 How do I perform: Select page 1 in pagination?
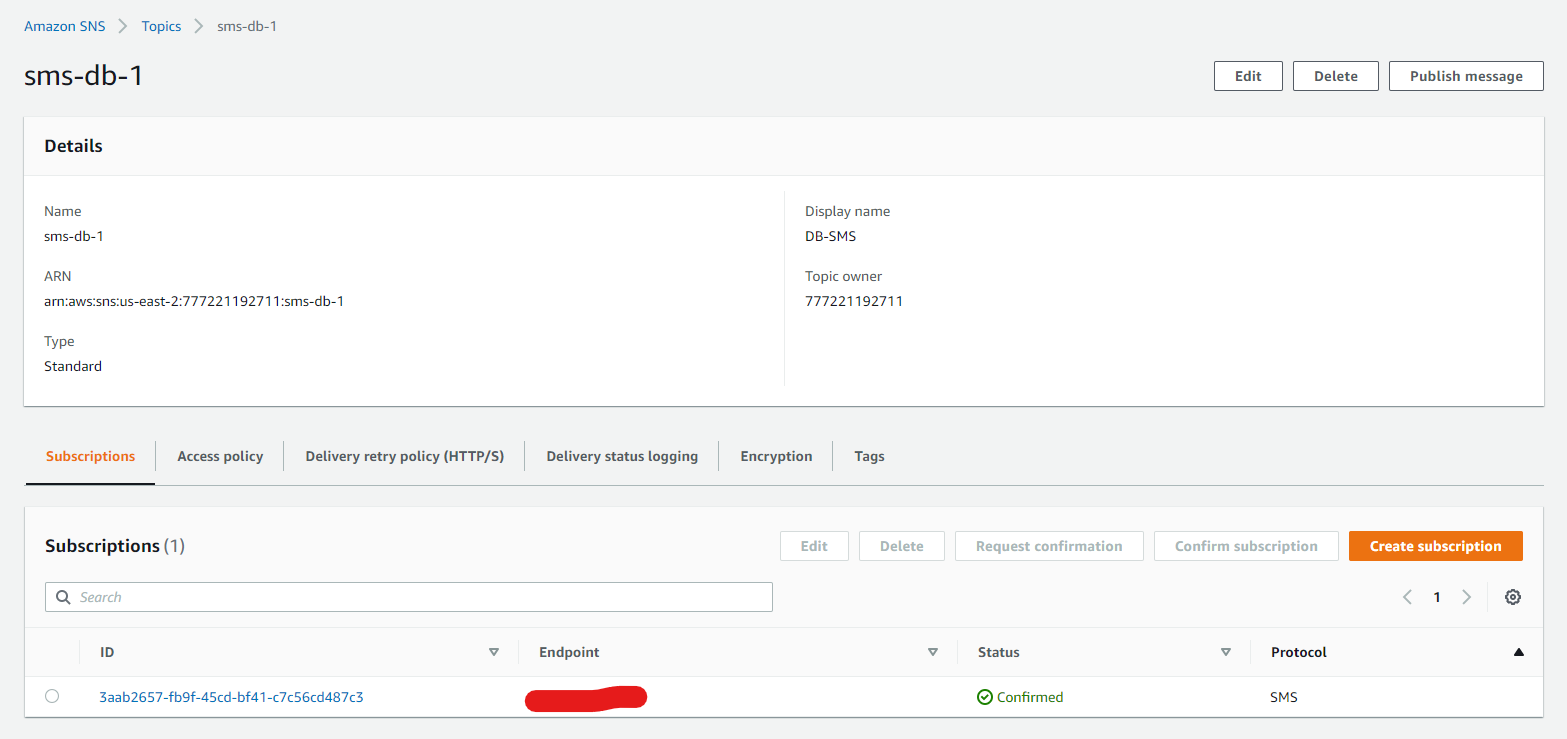click(x=1436, y=596)
